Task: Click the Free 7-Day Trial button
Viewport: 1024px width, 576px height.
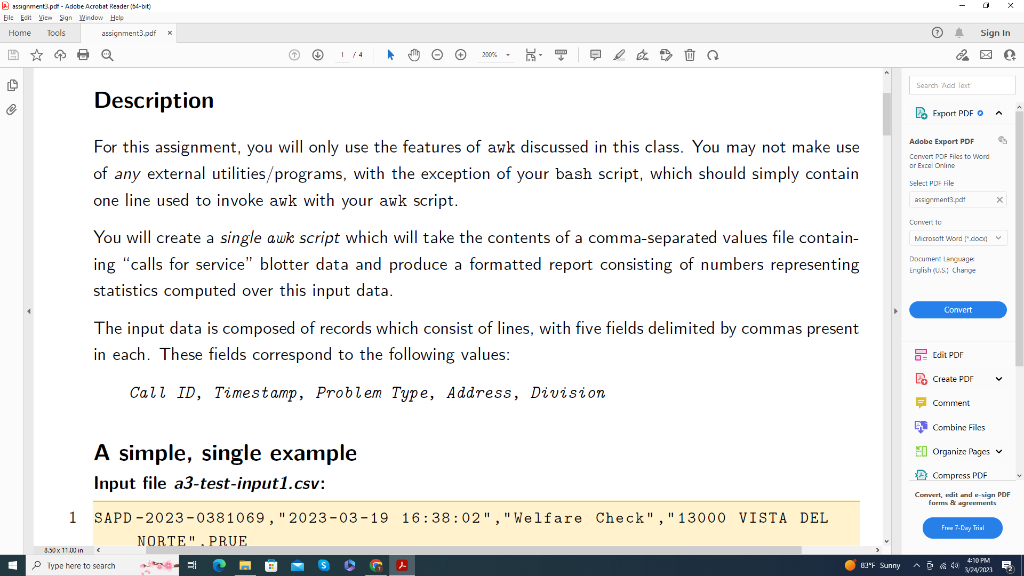Action: (x=962, y=528)
